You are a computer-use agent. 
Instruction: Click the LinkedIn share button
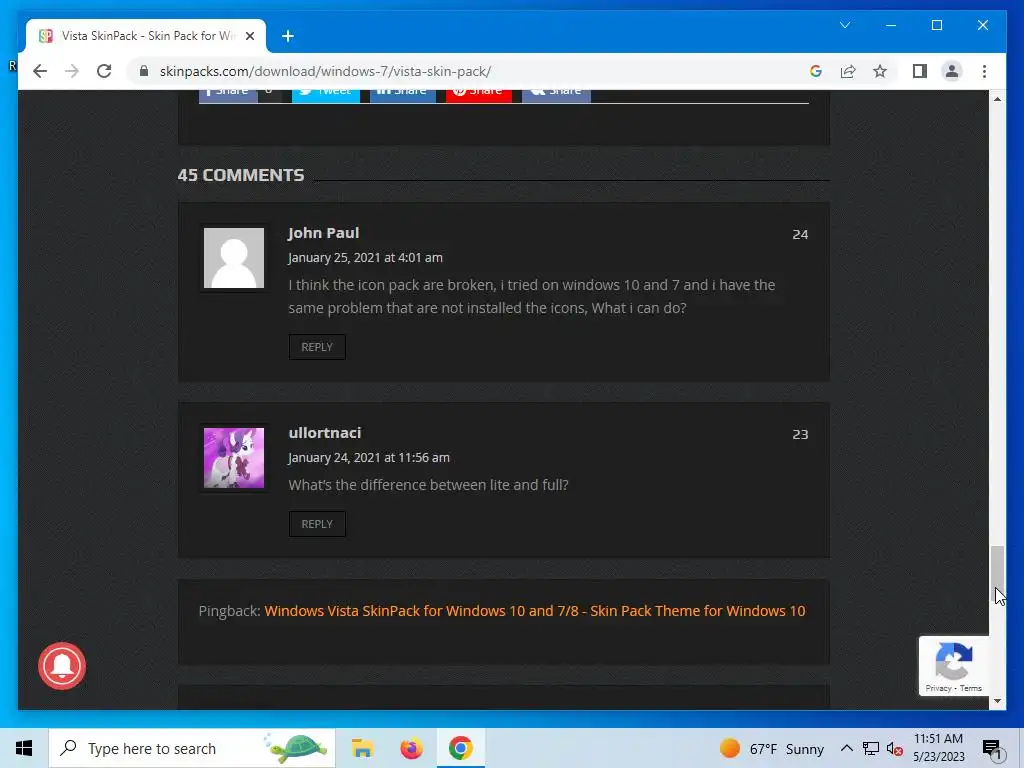[403, 95]
